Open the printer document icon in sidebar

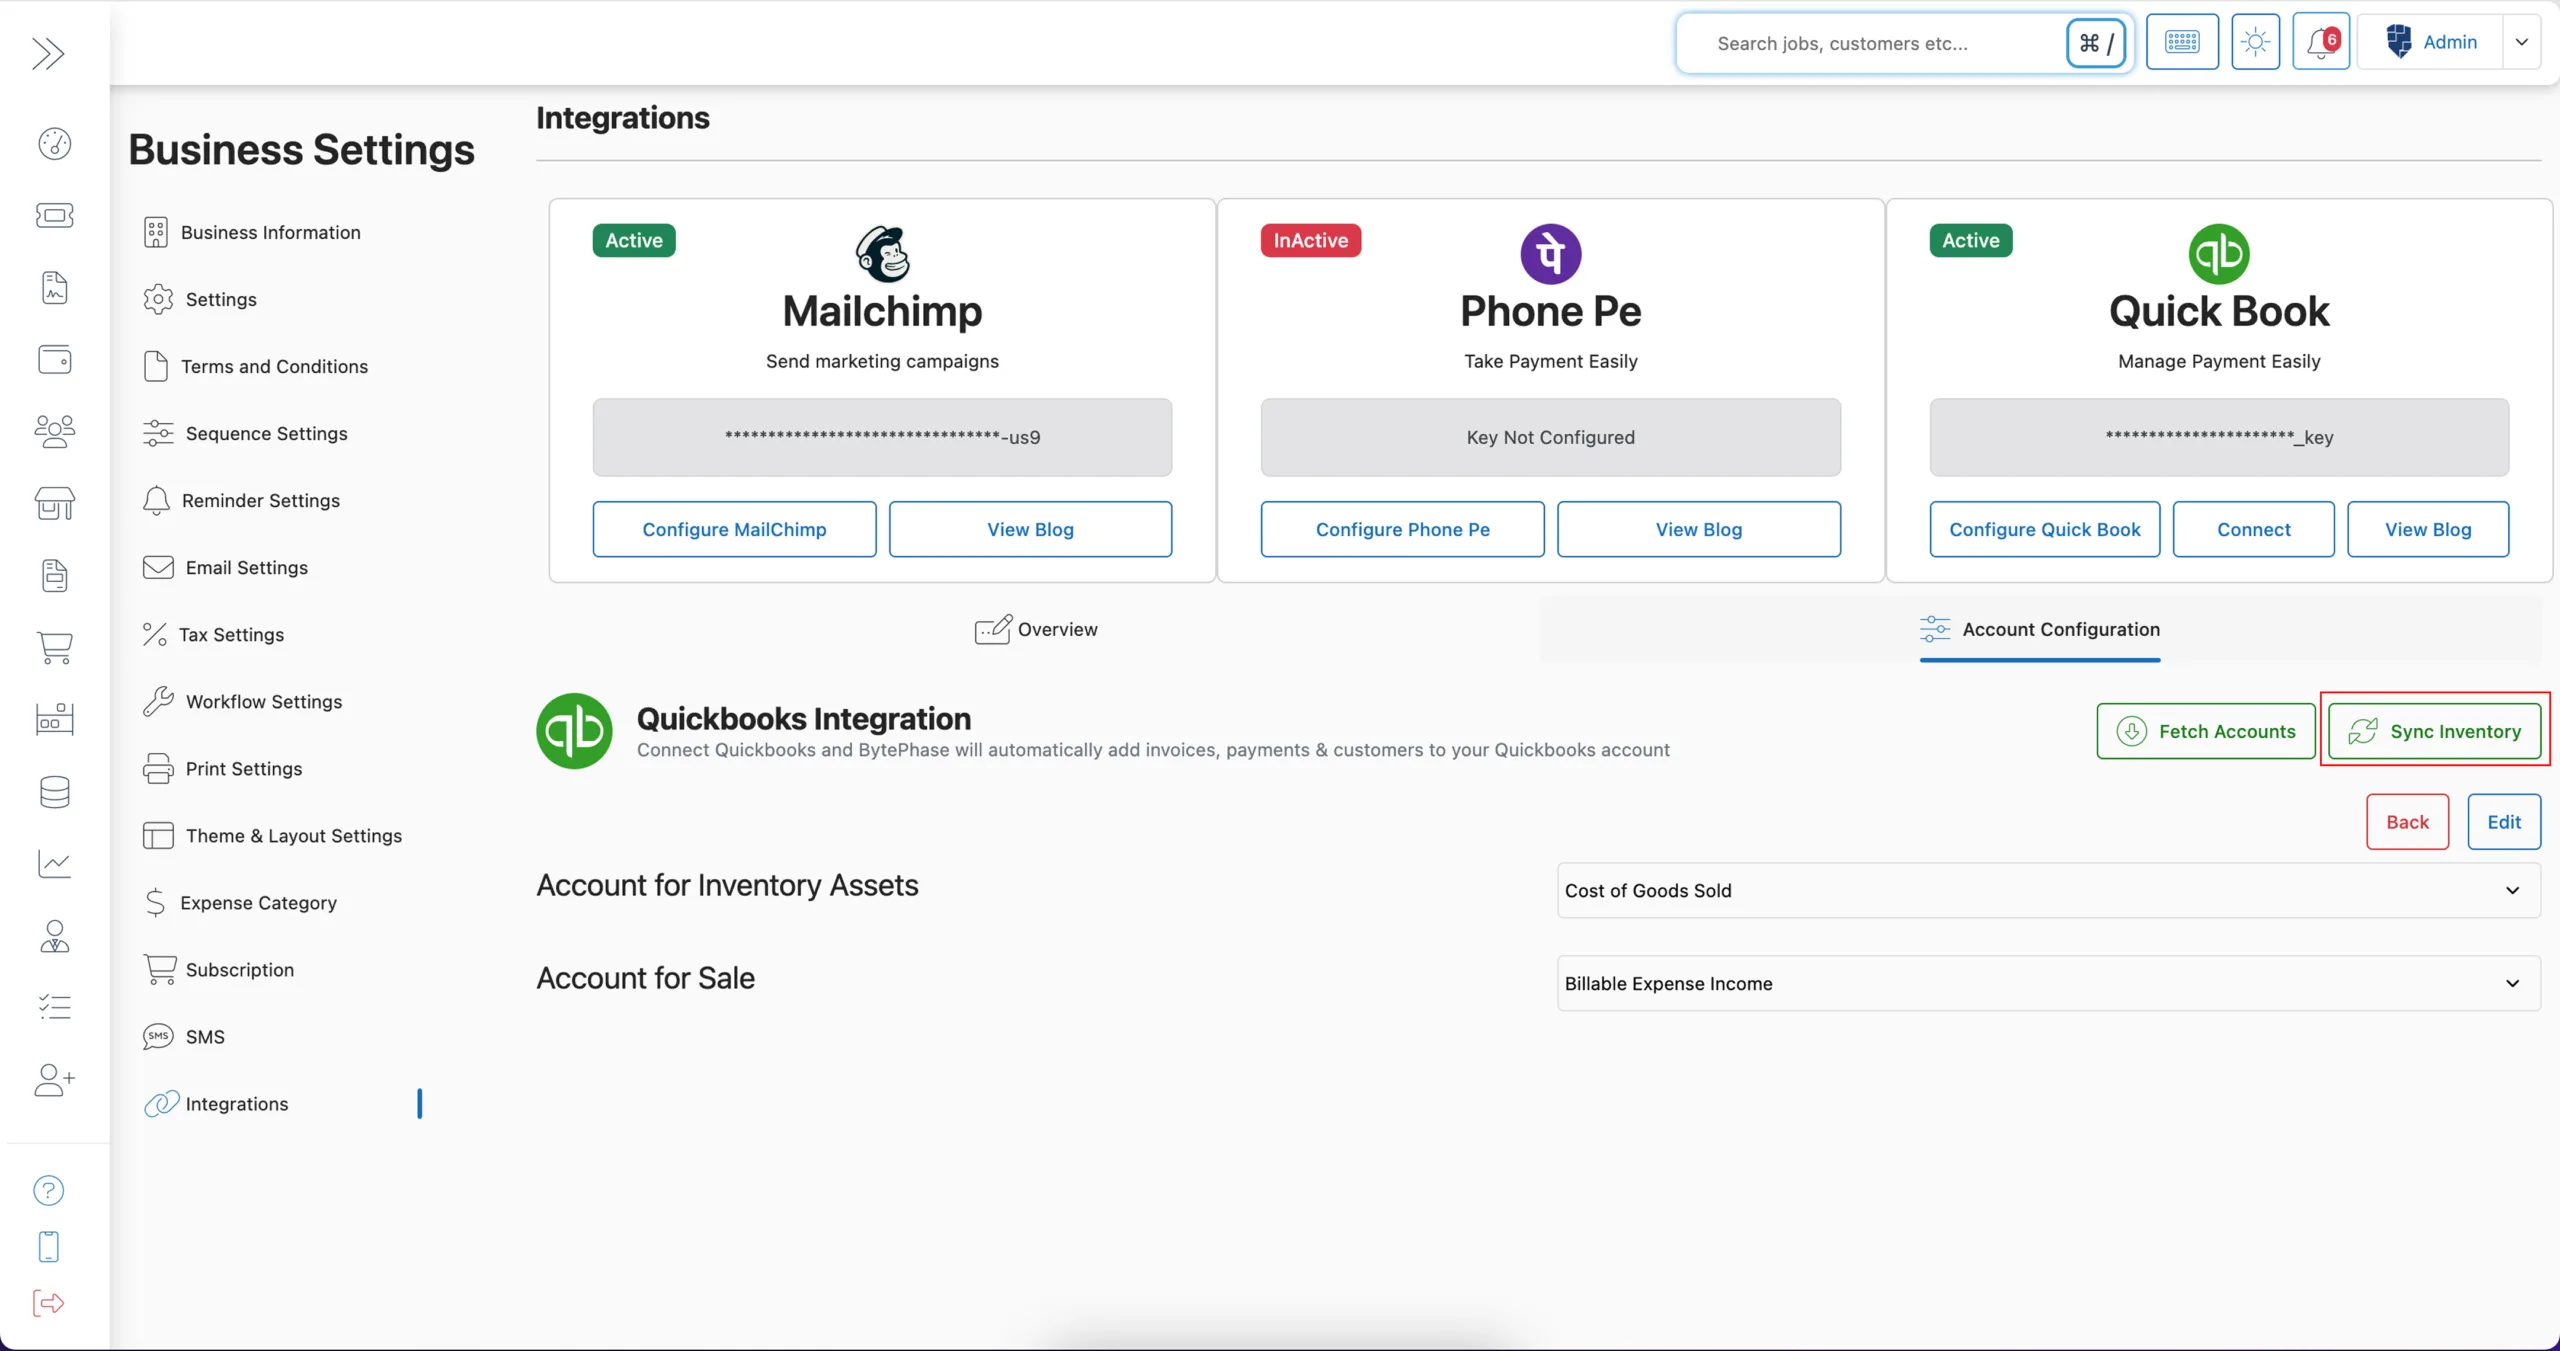[x=55, y=576]
